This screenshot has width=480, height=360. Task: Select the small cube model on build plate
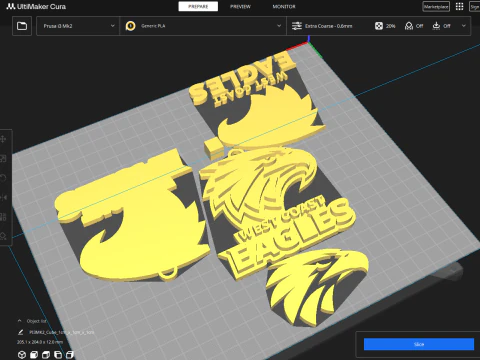[214, 149]
